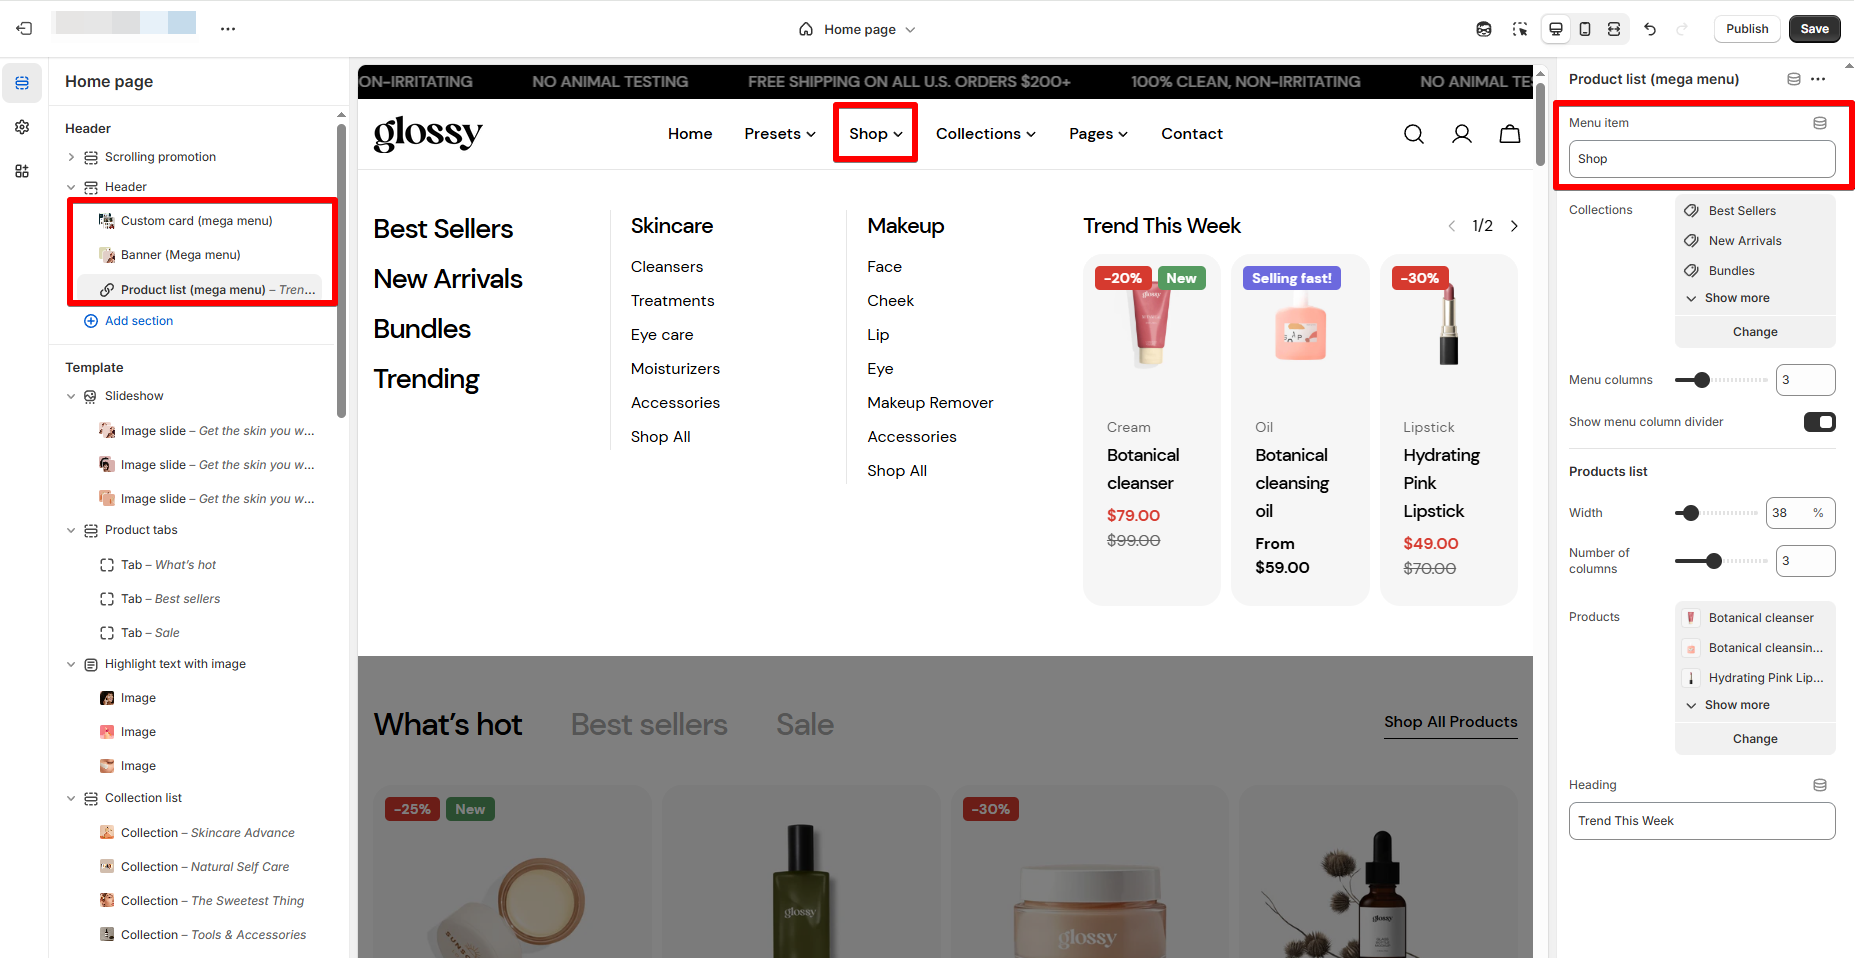
Task: Open theme settings gear icon
Action: click(22, 127)
